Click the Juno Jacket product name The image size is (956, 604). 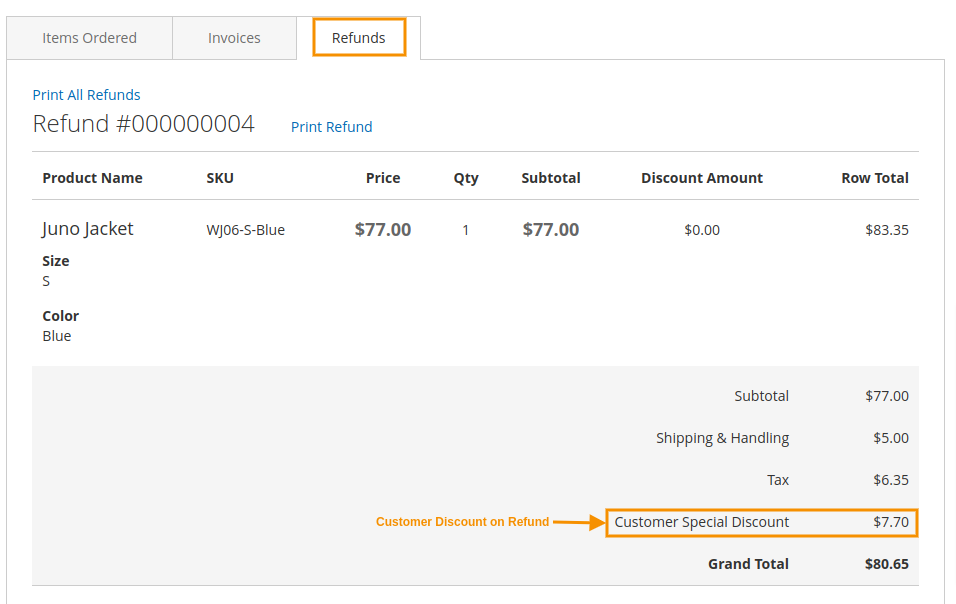(87, 229)
